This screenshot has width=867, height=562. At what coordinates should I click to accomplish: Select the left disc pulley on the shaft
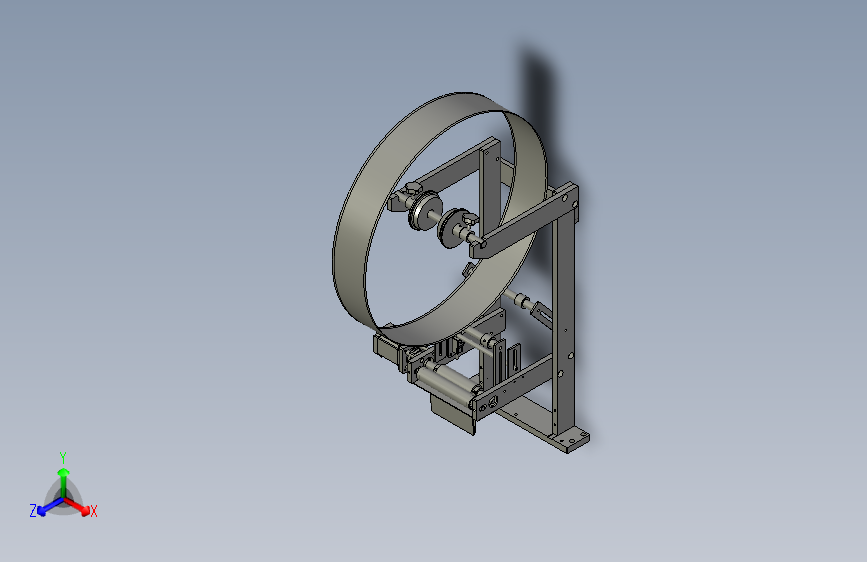425,210
